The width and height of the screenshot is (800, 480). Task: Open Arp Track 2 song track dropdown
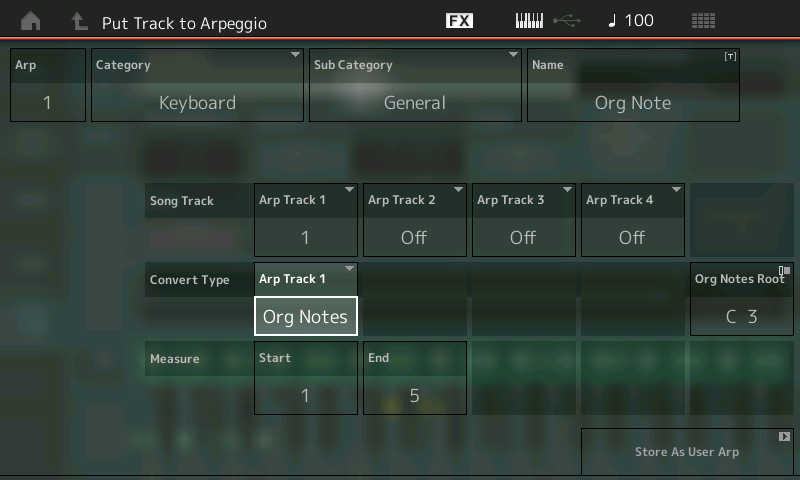point(415,220)
